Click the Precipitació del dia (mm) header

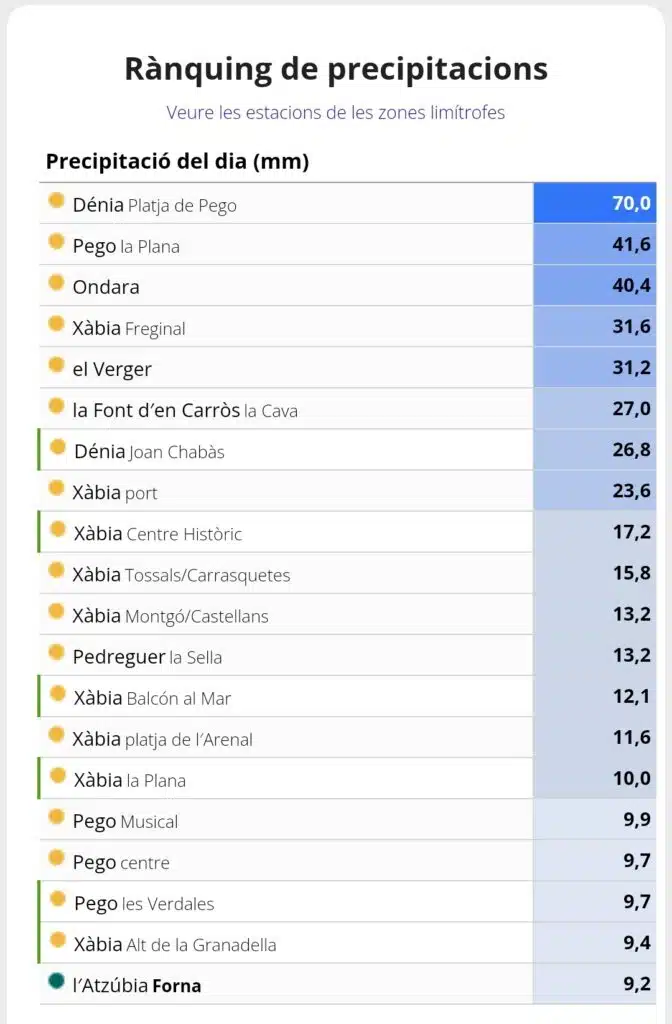(177, 161)
